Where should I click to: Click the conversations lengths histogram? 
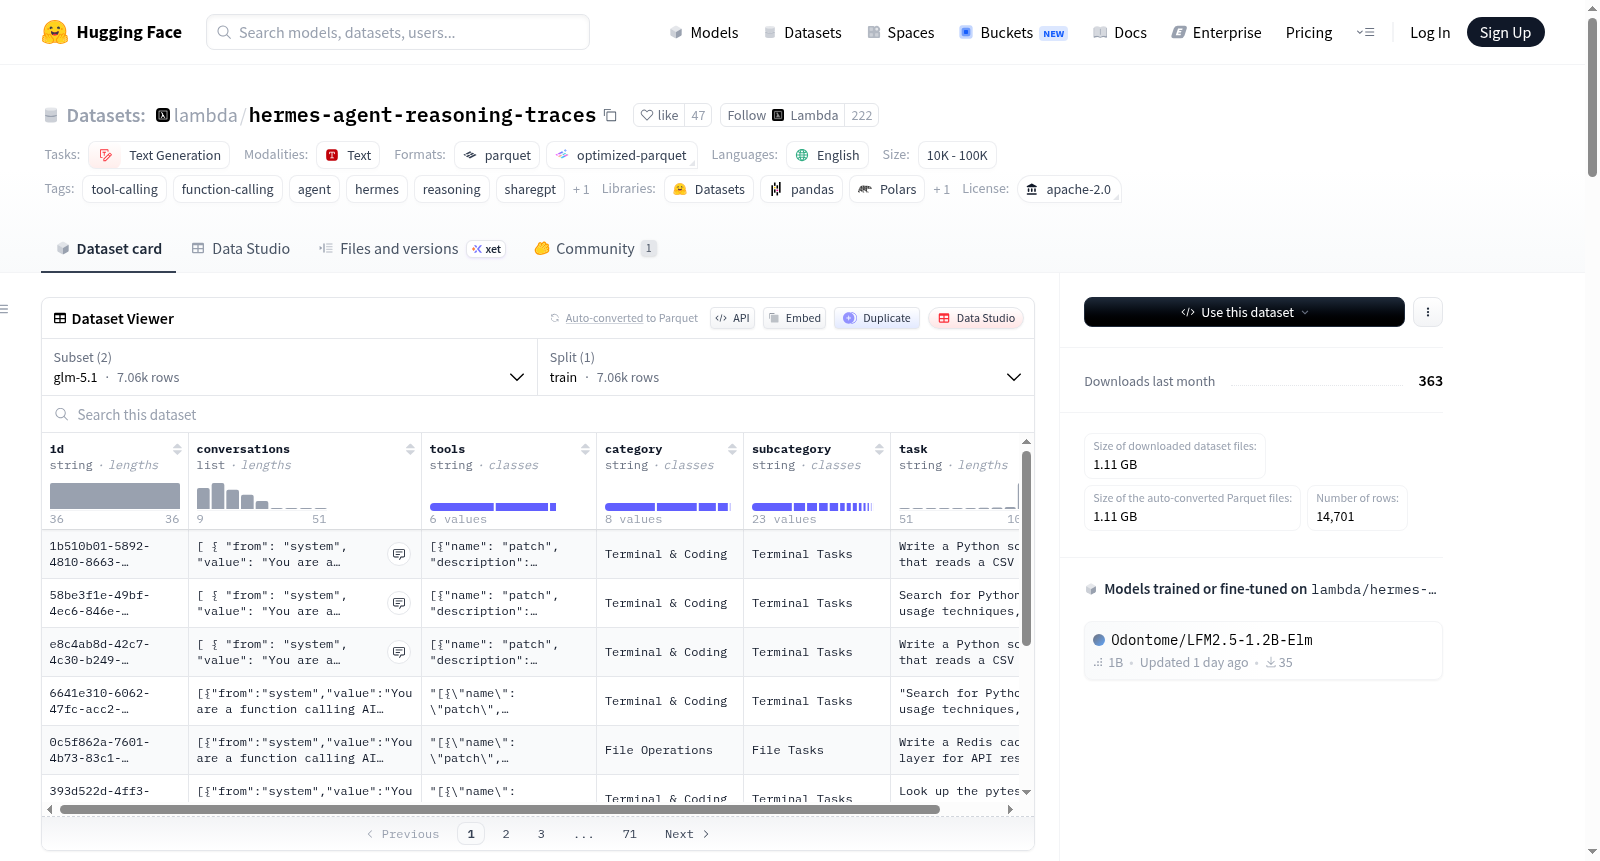coord(262,496)
